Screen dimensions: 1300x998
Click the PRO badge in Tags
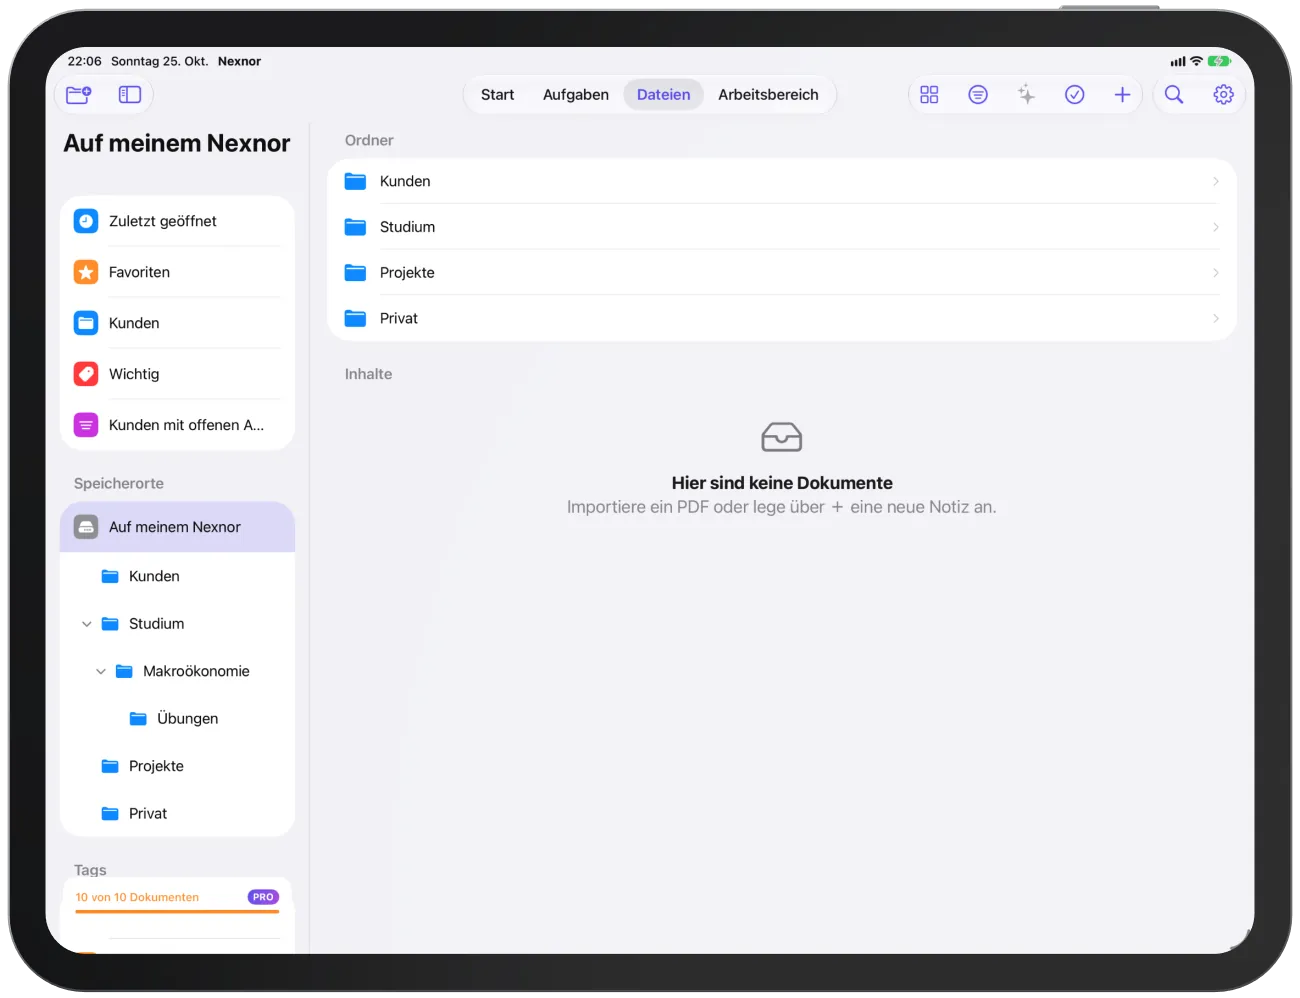(x=263, y=897)
